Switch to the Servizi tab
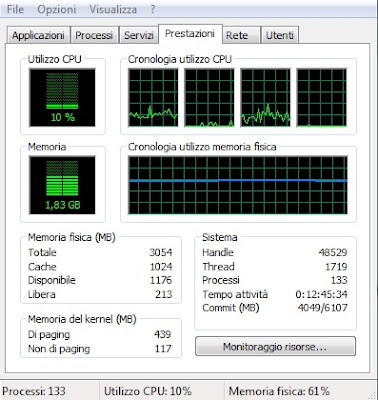The width and height of the screenshot is (378, 400). pos(139,35)
